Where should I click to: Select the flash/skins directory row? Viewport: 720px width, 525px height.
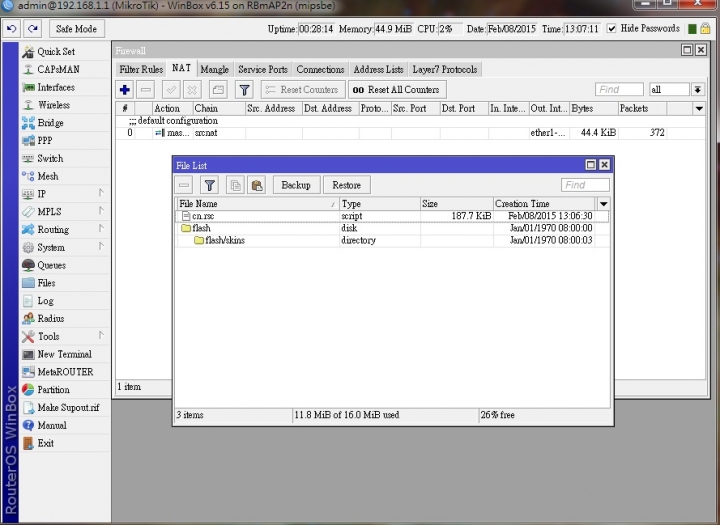point(393,240)
